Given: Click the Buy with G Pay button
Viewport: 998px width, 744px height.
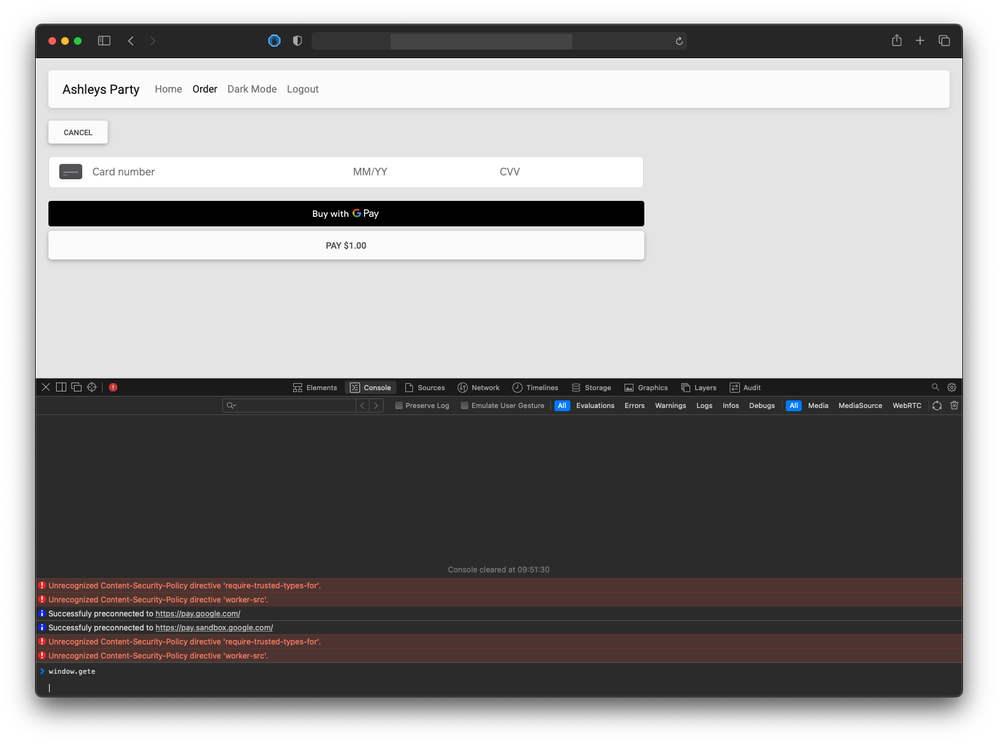Looking at the screenshot, I should pyautogui.click(x=346, y=213).
